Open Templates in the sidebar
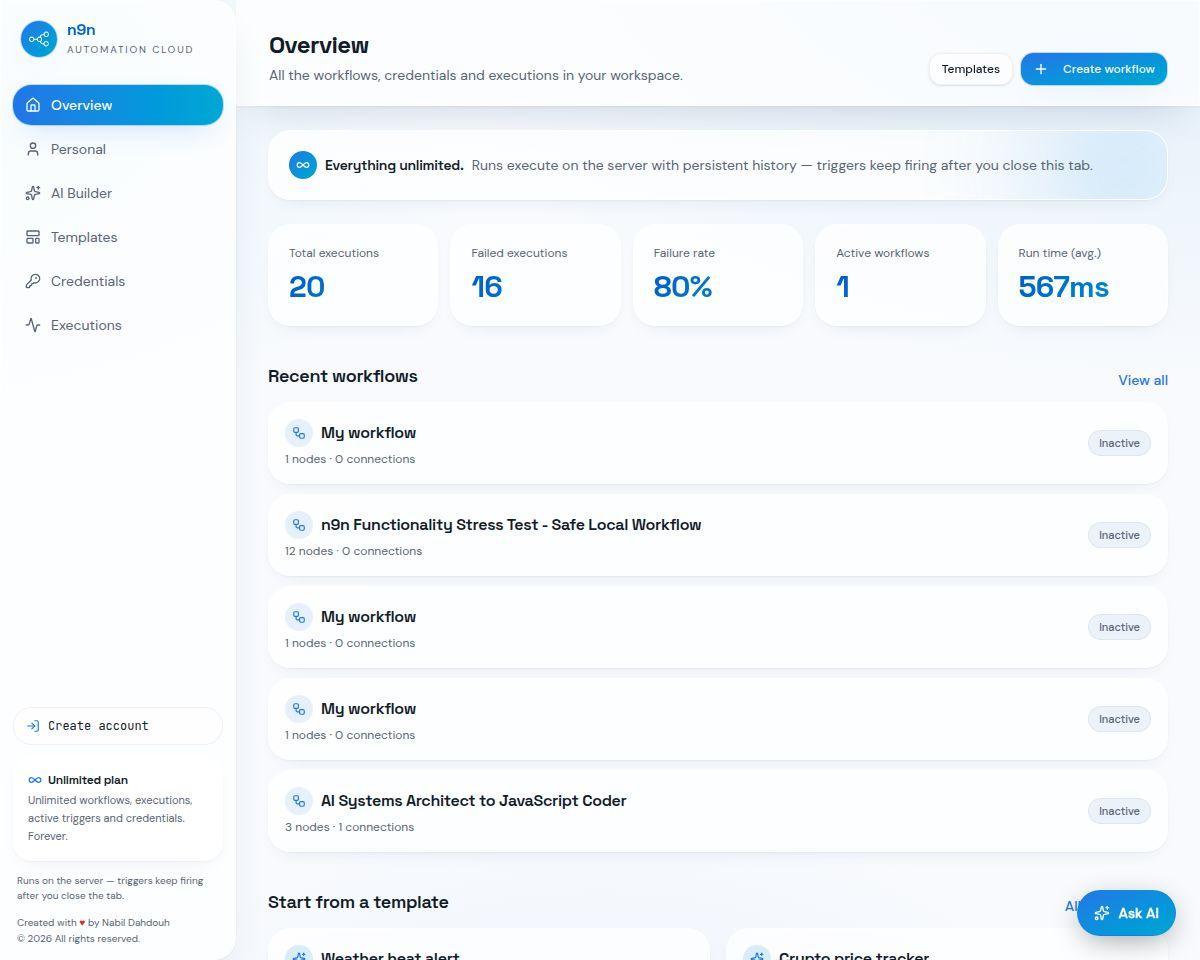This screenshot has width=1200, height=960. point(118,237)
